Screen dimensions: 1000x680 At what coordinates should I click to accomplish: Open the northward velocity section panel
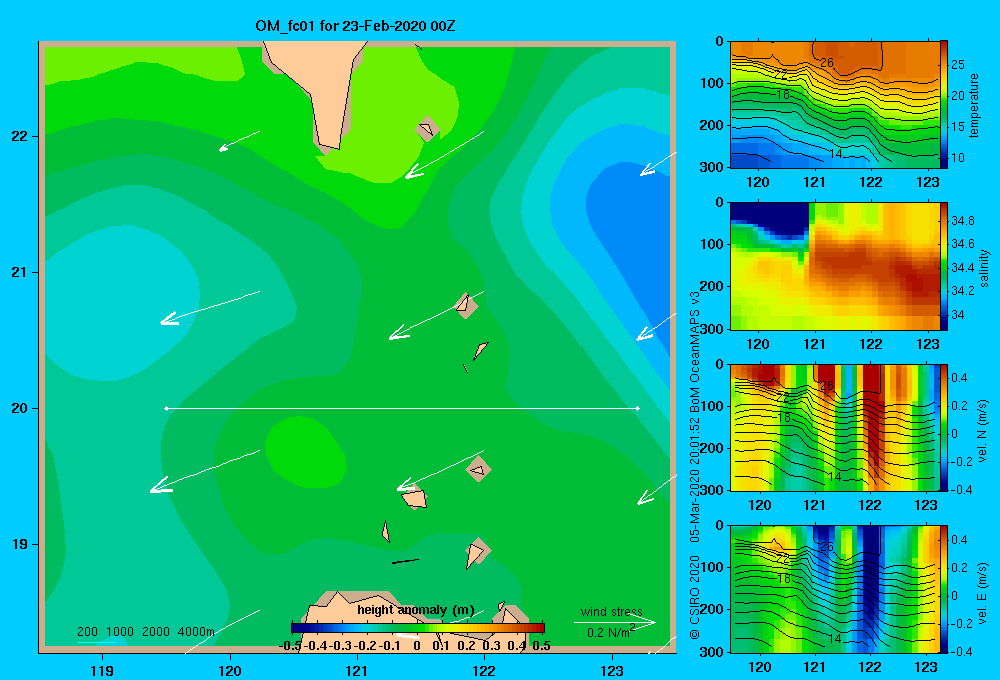click(834, 427)
